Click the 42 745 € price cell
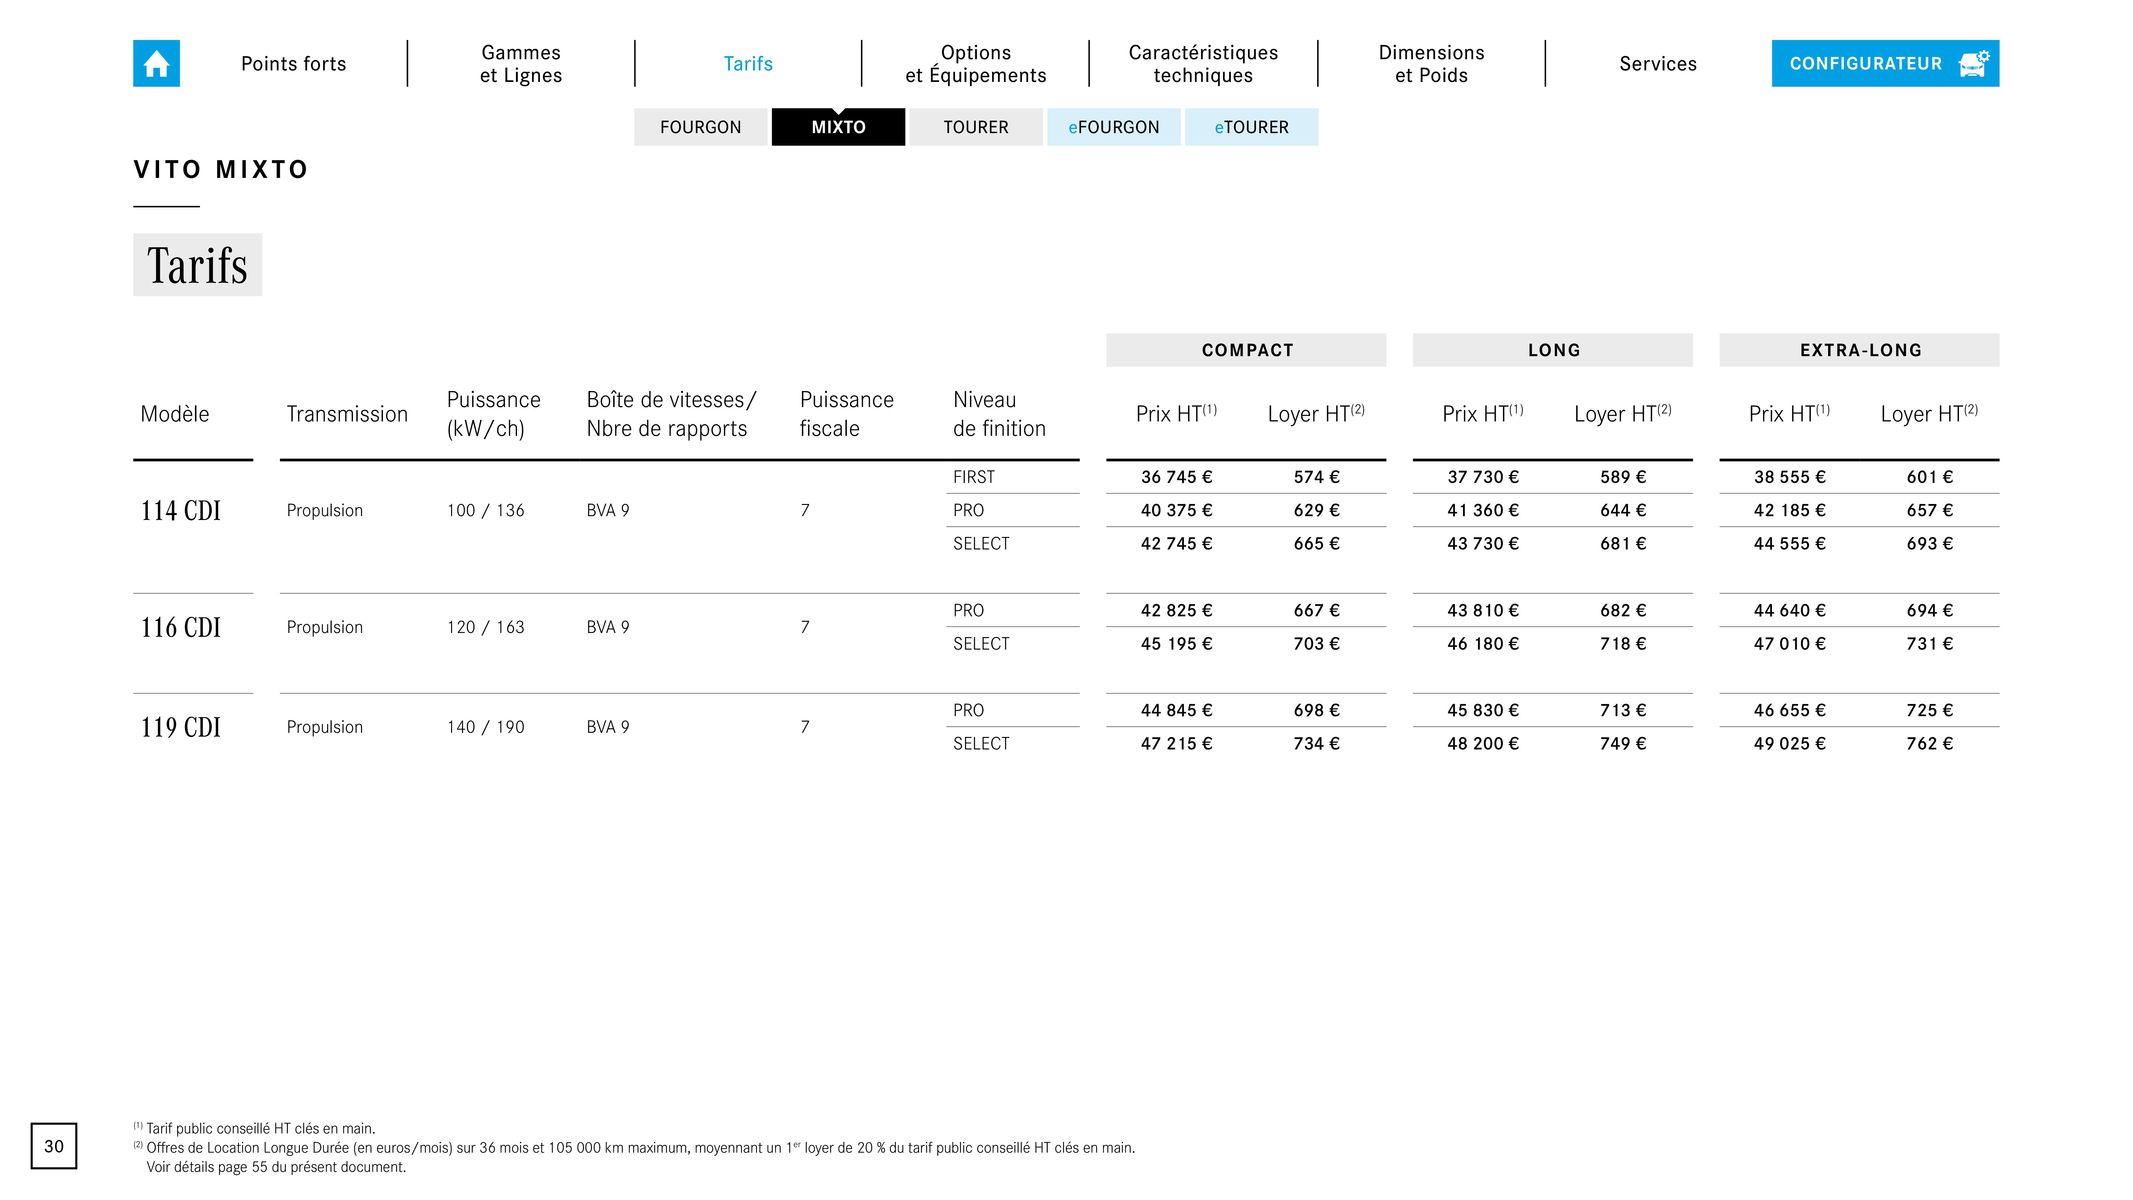 point(1176,543)
